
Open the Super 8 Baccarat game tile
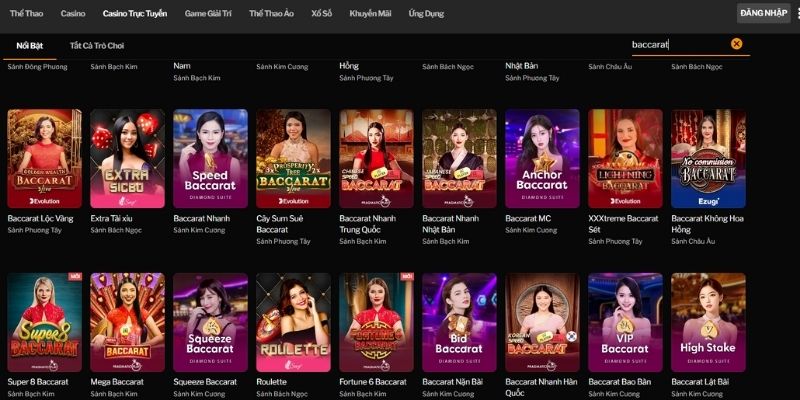point(44,322)
